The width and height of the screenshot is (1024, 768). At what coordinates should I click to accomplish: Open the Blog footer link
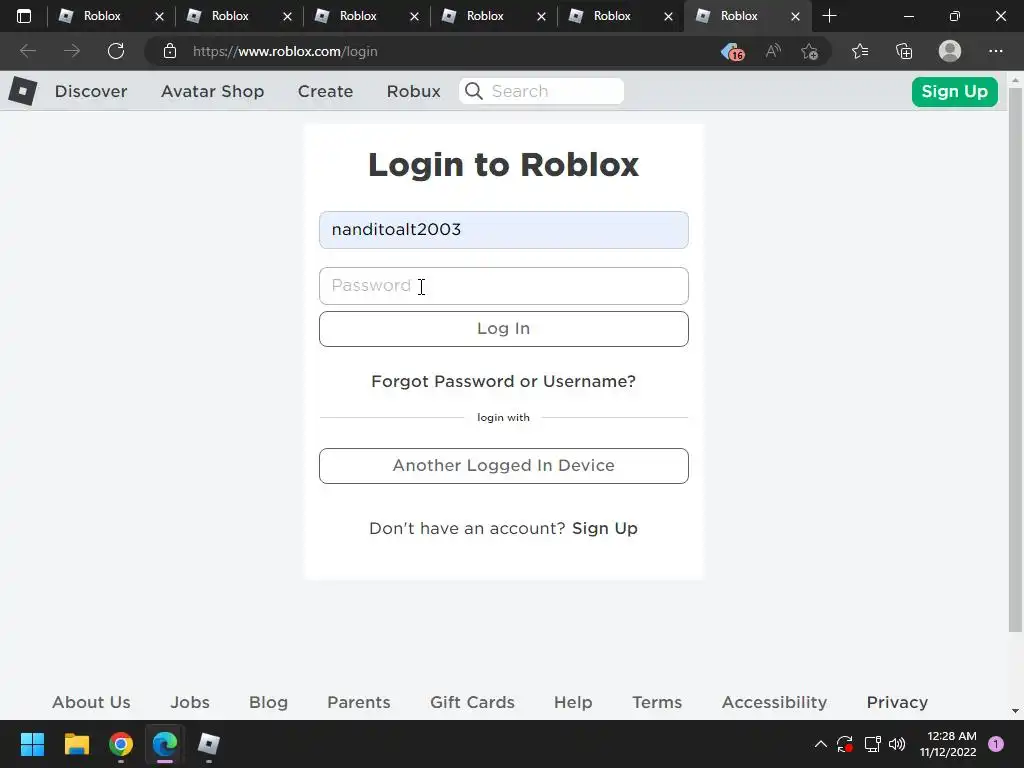(x=268, y=702)
